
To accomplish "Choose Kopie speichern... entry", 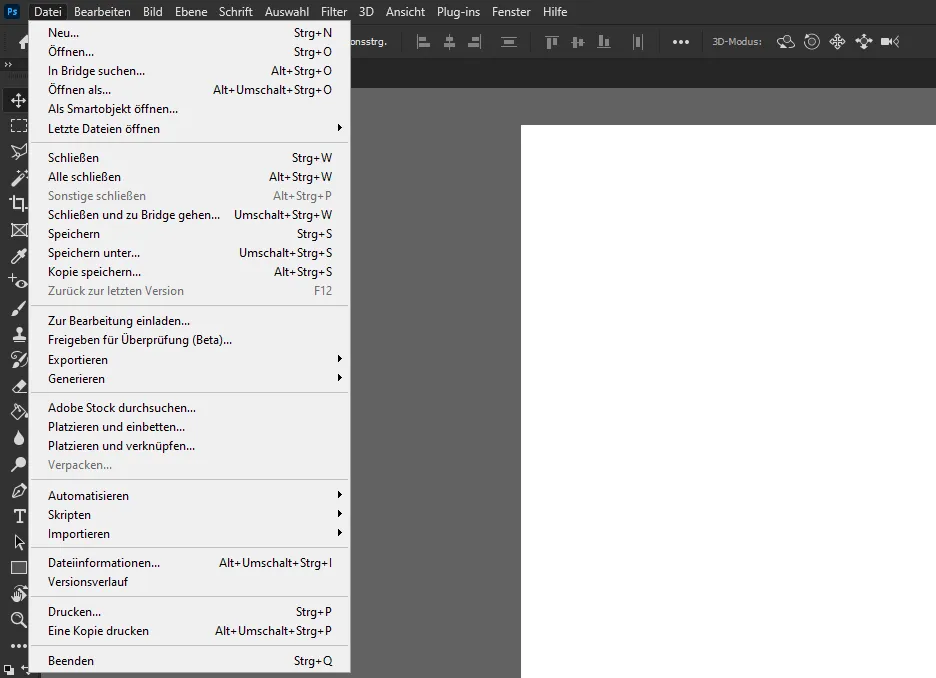I will click(189, 272).
